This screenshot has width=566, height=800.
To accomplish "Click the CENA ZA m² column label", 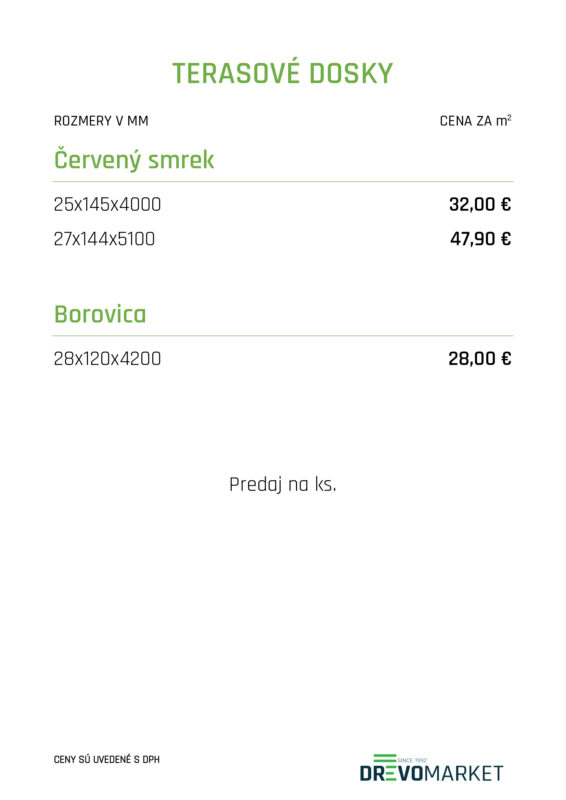I will pyautogui.click(x=476, y=121).
